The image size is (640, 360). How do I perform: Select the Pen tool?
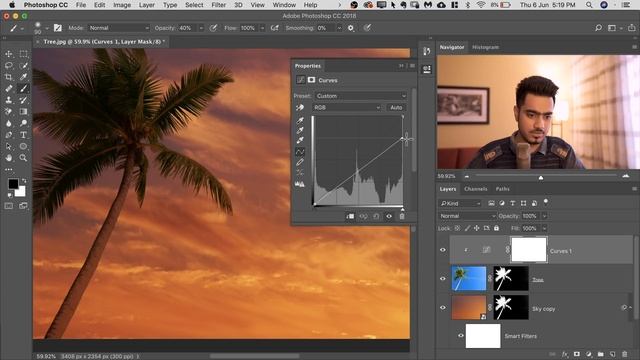click(9, 135)
